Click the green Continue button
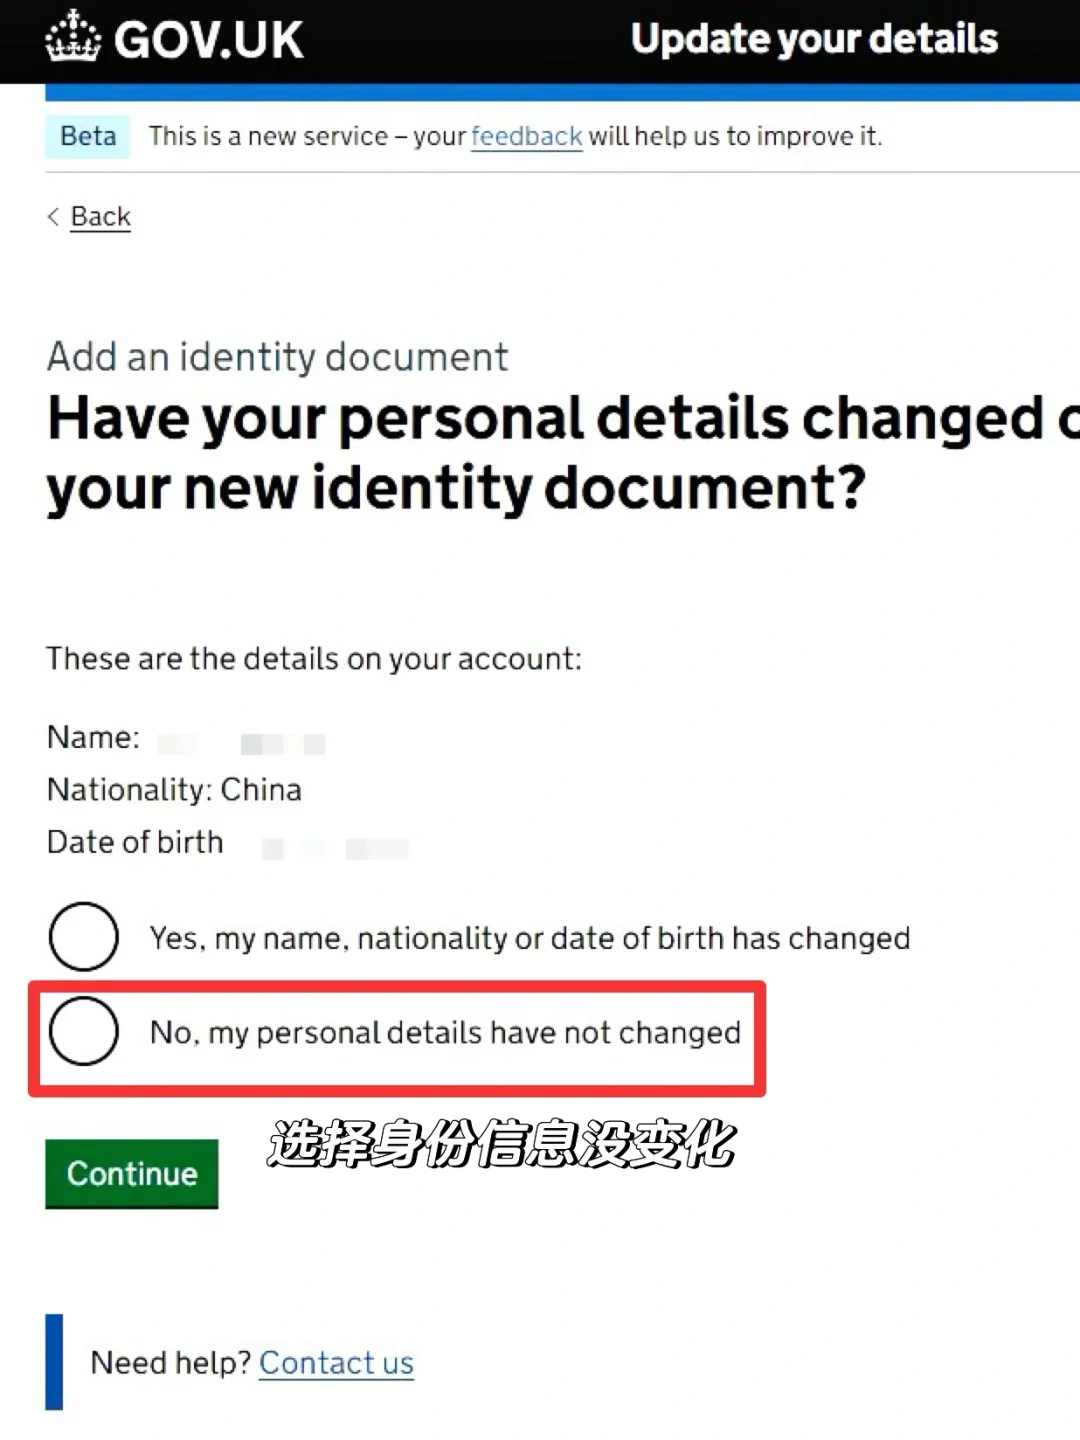1080x1440 pixels. click(132, 1174)
